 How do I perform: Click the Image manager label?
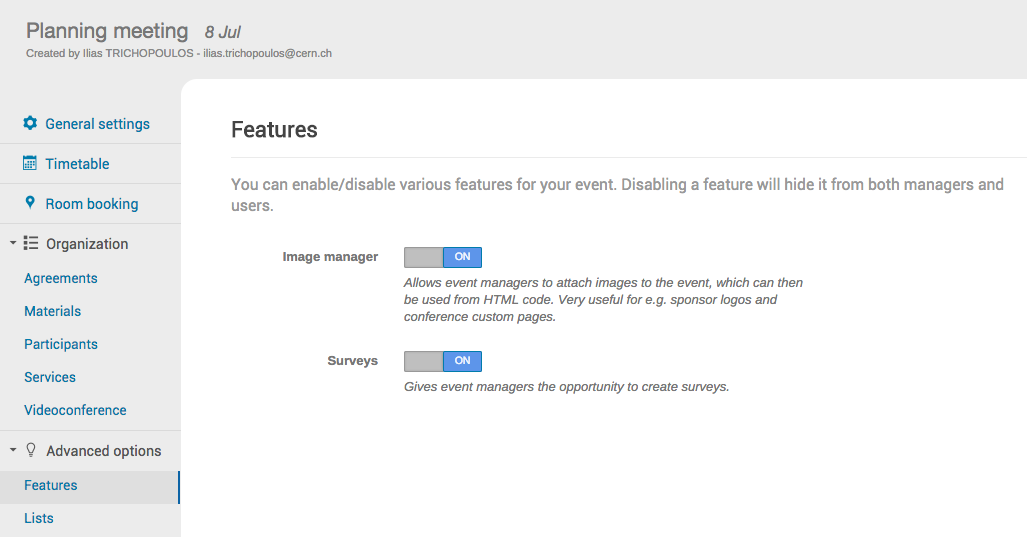pos(330,257)
